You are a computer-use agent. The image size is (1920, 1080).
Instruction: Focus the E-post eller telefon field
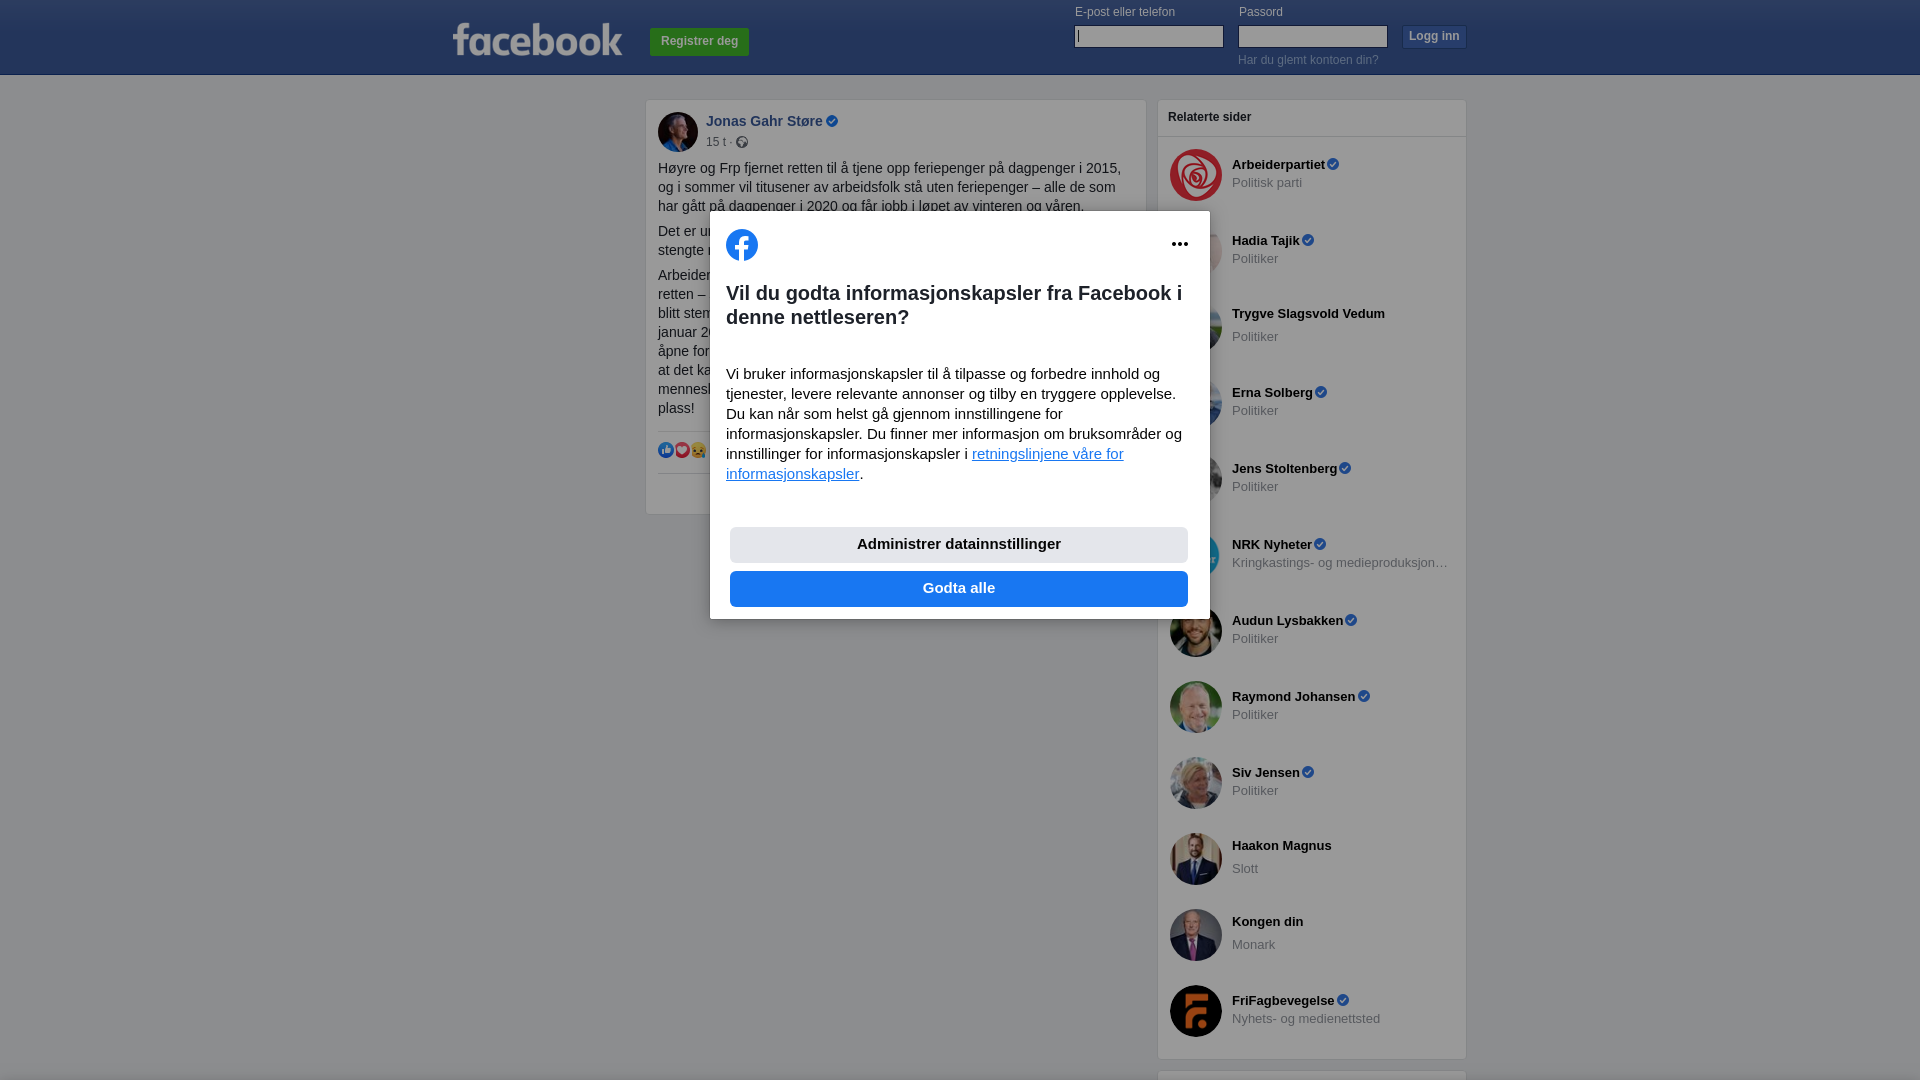1149,37
